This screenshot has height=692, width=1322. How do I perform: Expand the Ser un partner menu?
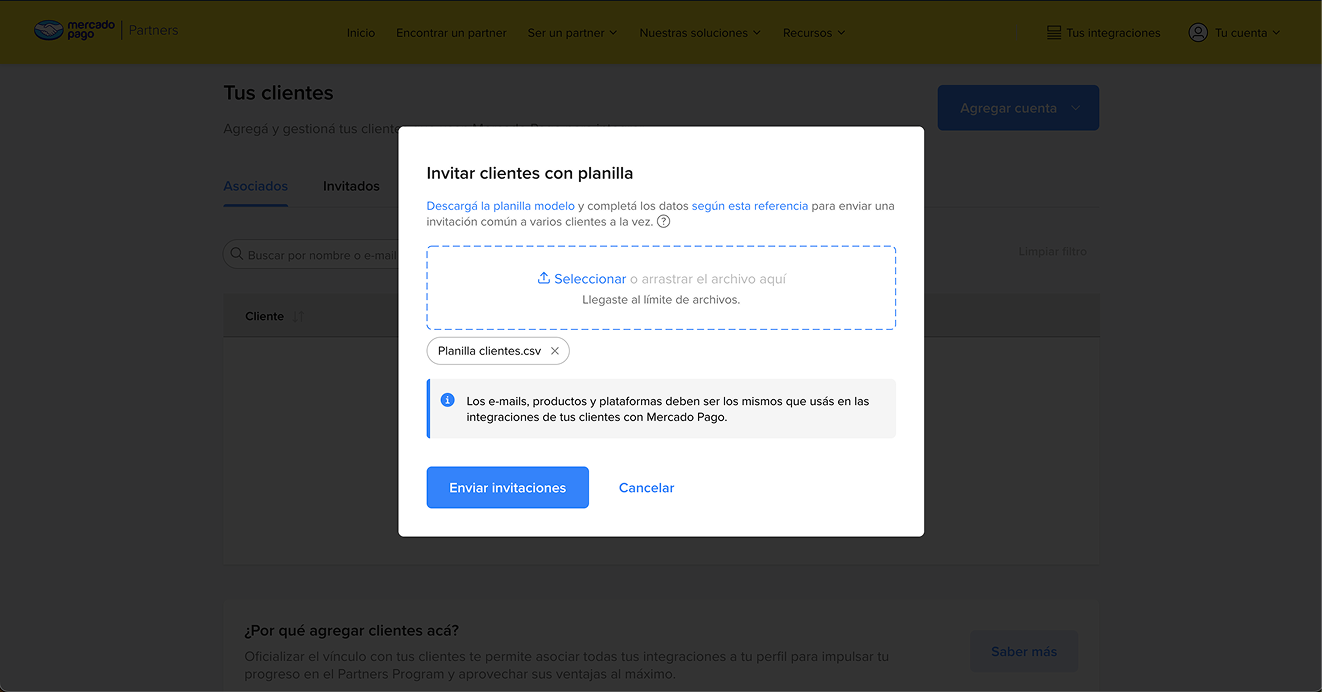pyautogui.click(x=572, y=33)
